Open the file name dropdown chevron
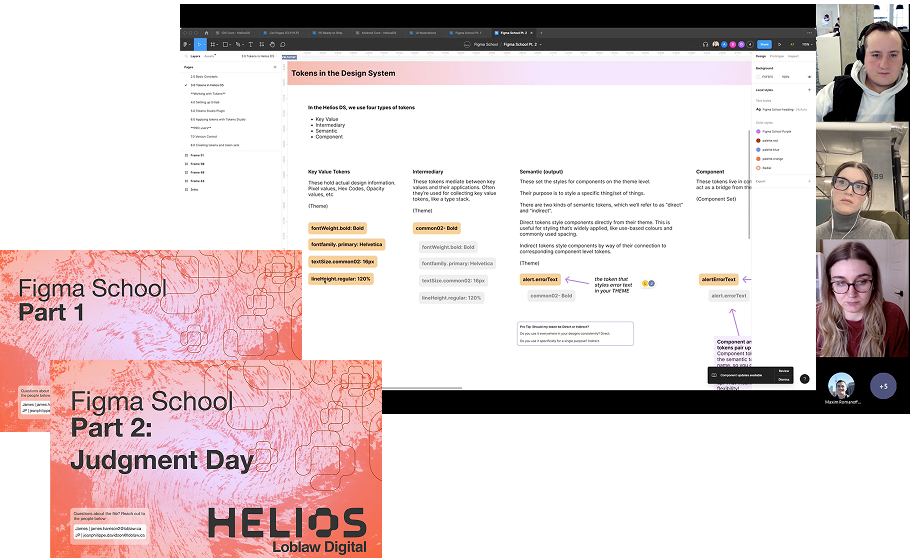 coord(541,45)
